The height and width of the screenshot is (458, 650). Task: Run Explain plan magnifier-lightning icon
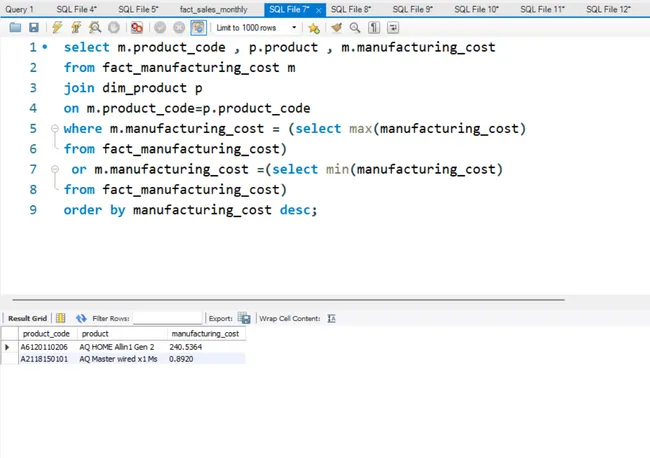click(95, 28)
